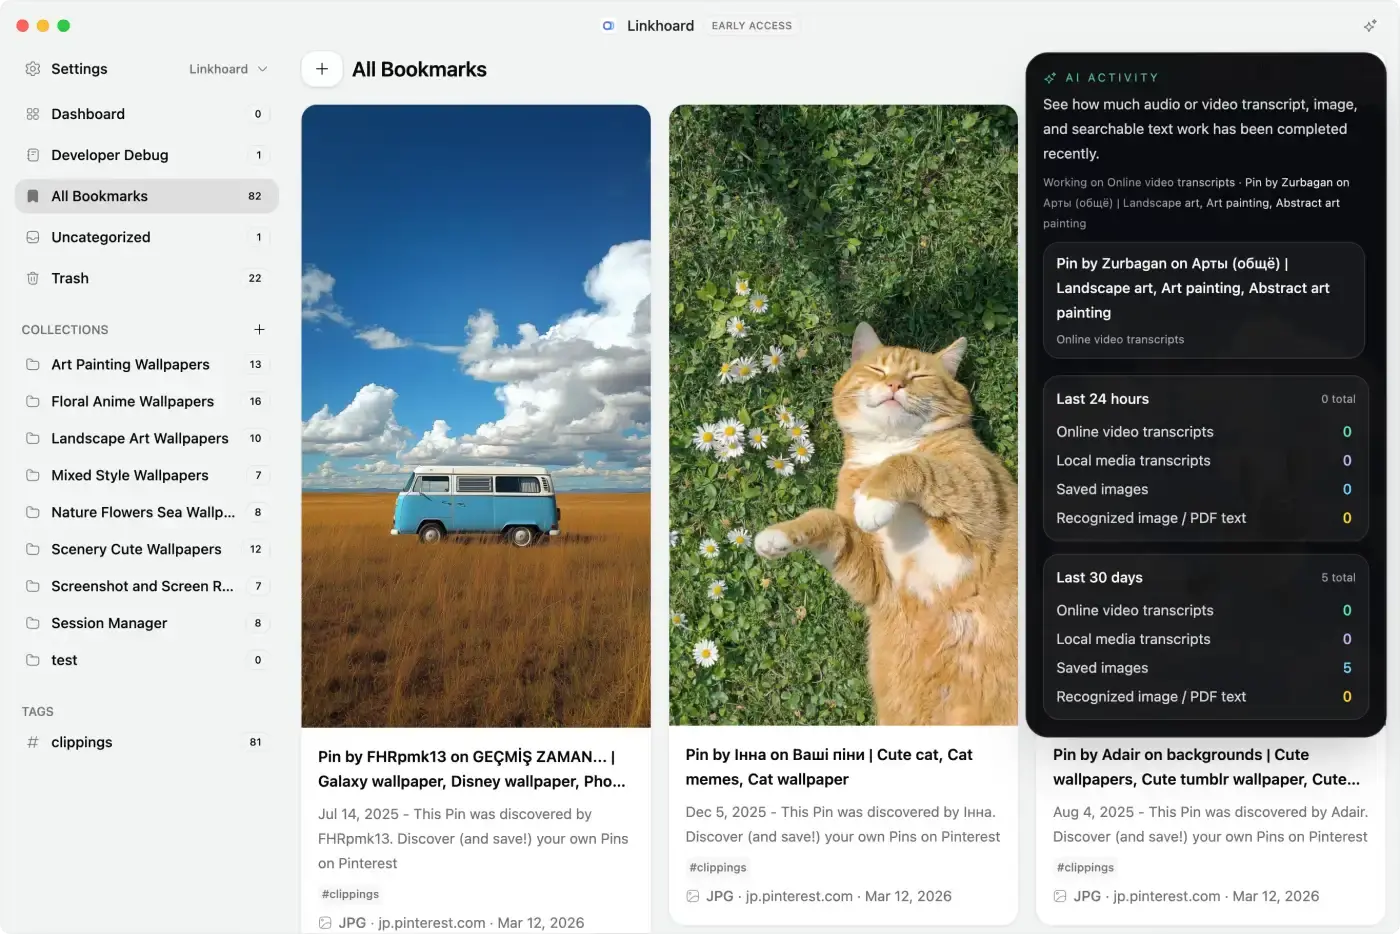
Task: Click Saved images row in Last 30 days
Action: click(1203, 668)
